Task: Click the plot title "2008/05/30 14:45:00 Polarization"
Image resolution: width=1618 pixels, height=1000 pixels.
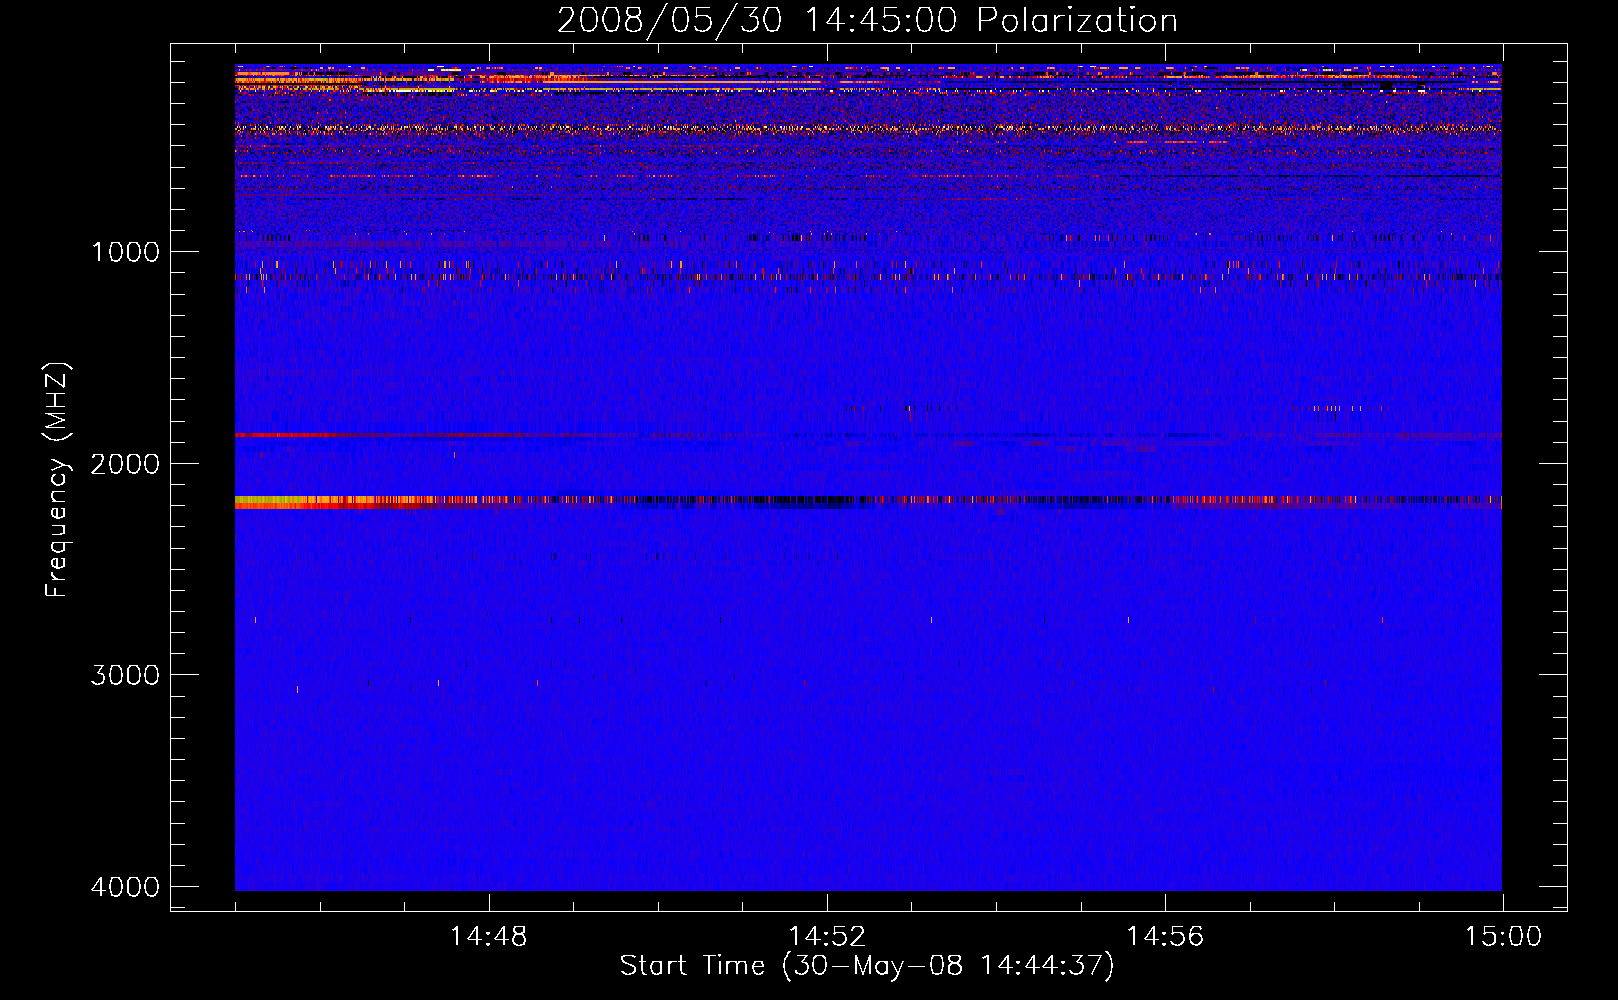Action: tap(867, 21)
